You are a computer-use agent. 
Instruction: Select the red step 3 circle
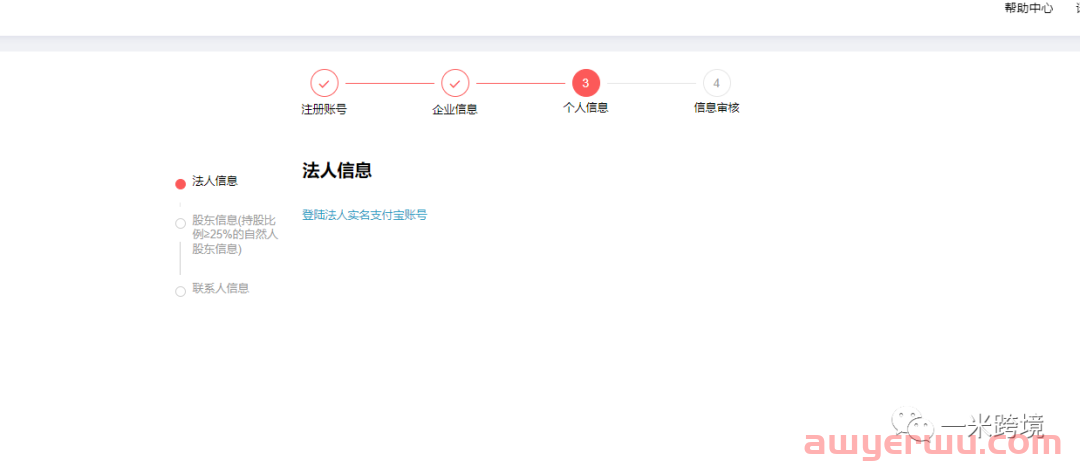click(586, 83)
